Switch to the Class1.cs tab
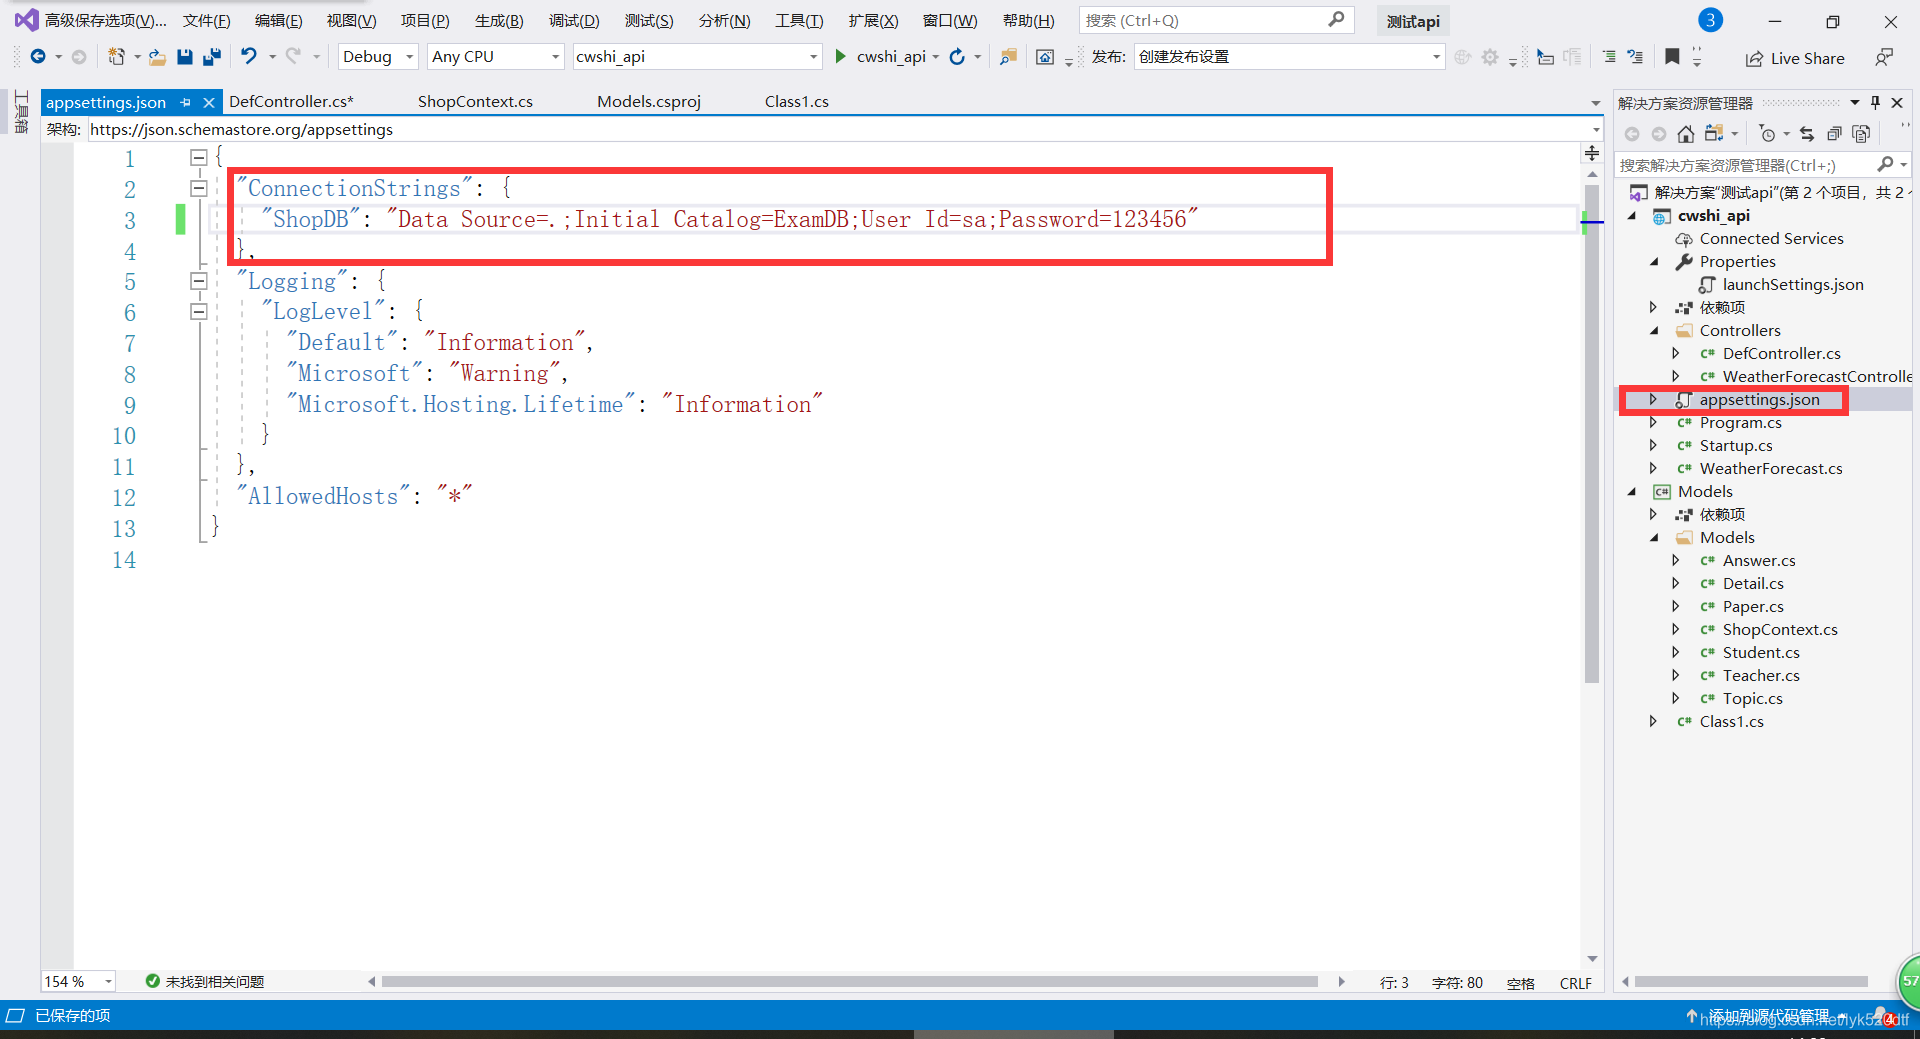 click(796, 102)
